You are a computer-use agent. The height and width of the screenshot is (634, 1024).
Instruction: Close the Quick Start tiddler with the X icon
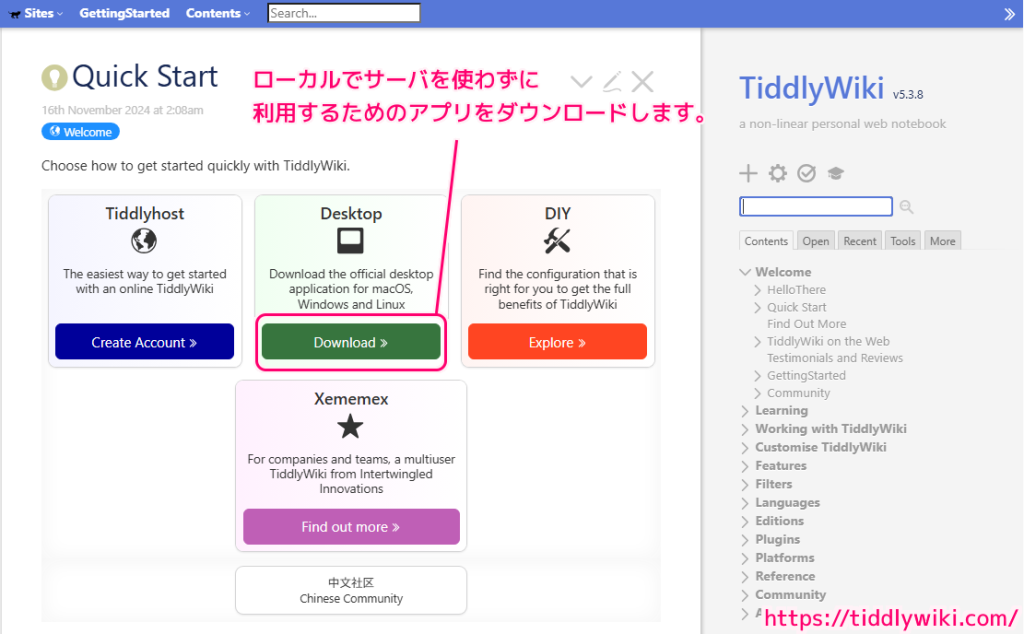pos(642,81)
